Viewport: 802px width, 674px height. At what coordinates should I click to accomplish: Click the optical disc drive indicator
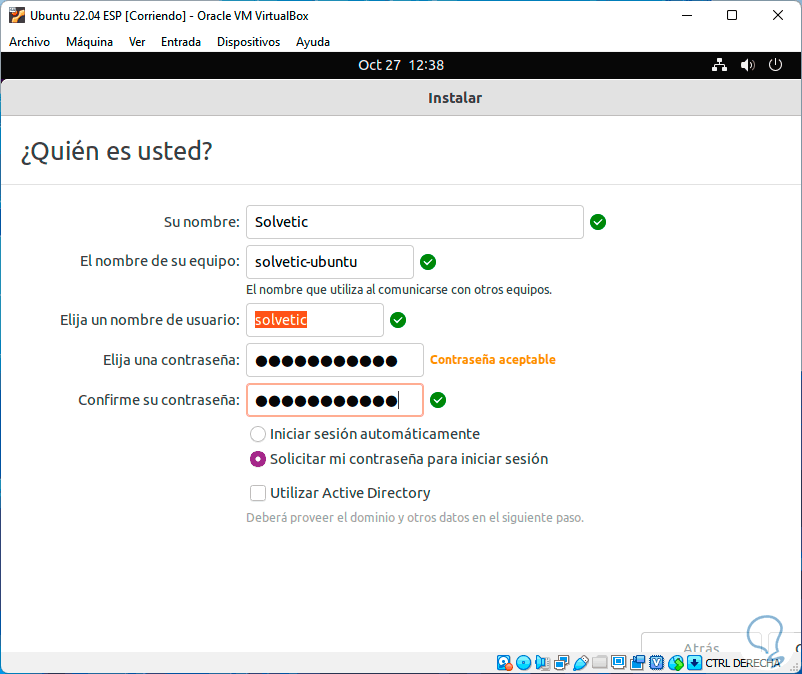tap(523, 663)
